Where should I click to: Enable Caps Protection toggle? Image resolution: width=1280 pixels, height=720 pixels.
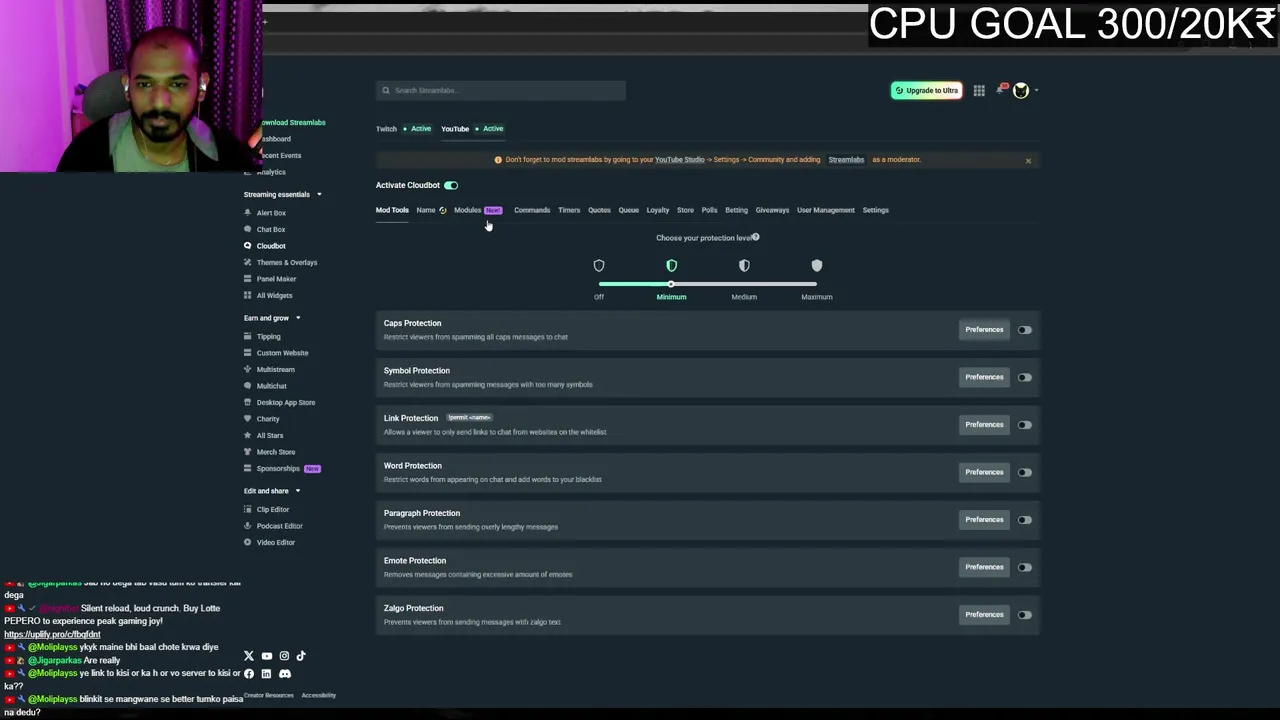click(1025, 330)
